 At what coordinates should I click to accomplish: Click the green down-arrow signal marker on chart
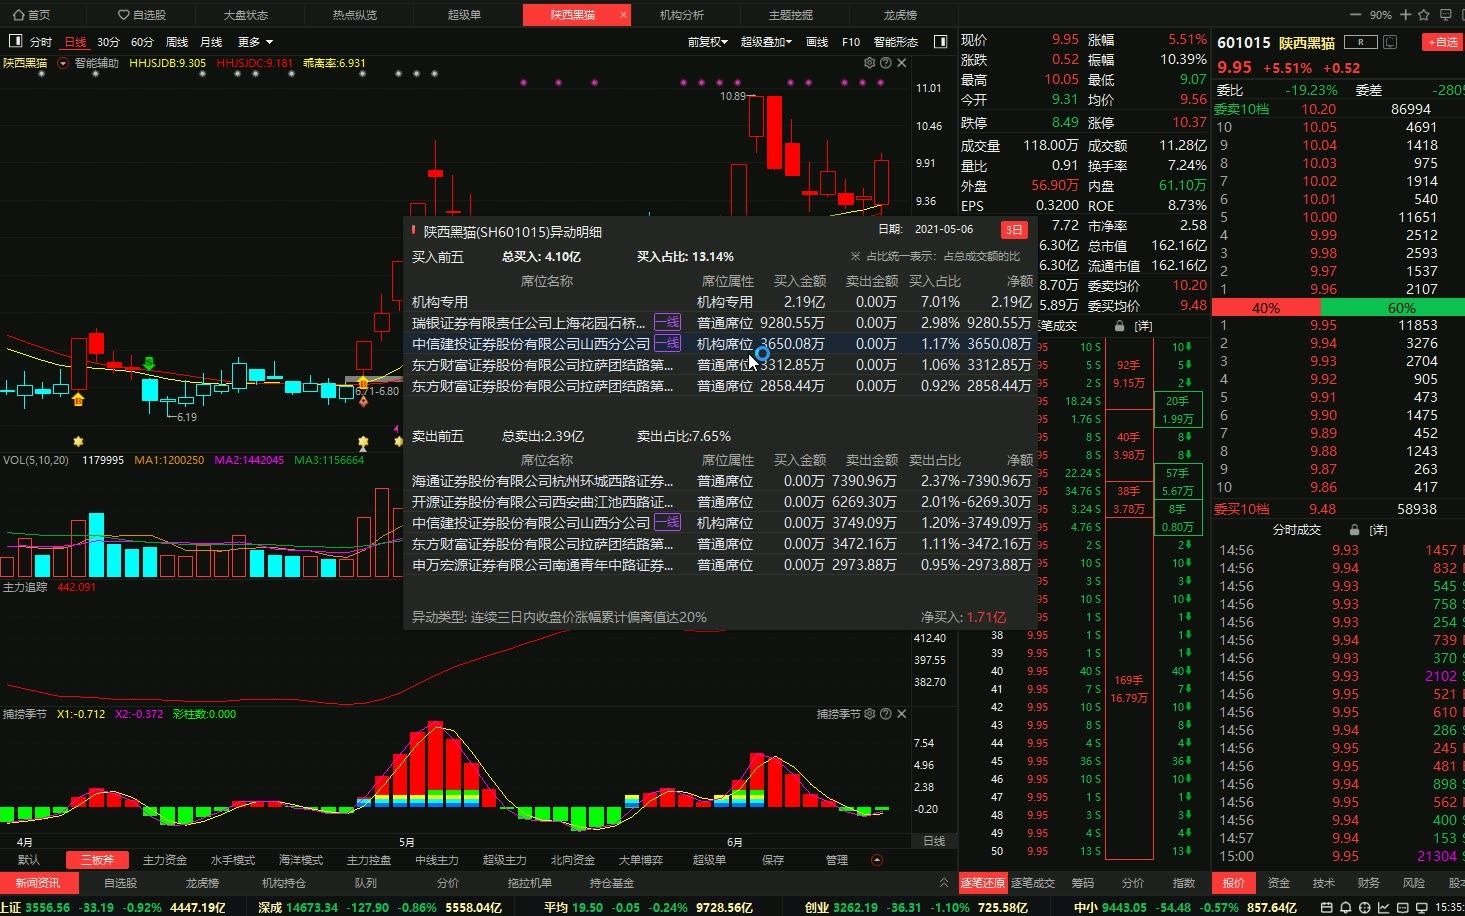point(149,363)
